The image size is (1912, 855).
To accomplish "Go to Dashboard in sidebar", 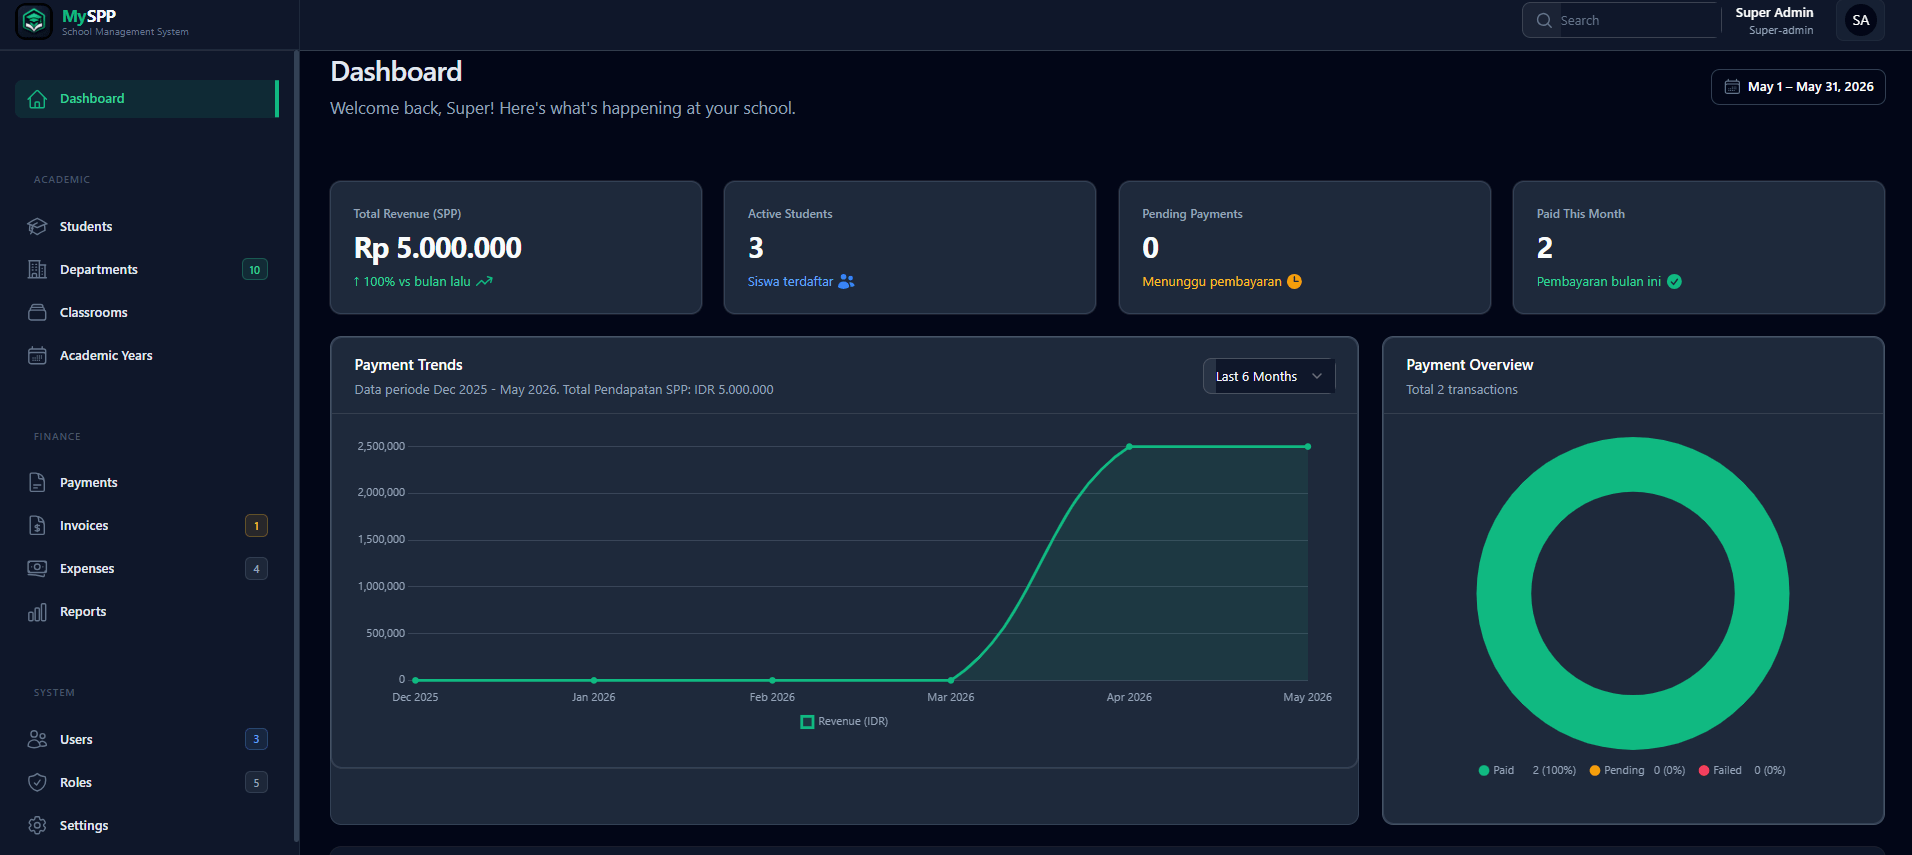I will coord(146,99).
